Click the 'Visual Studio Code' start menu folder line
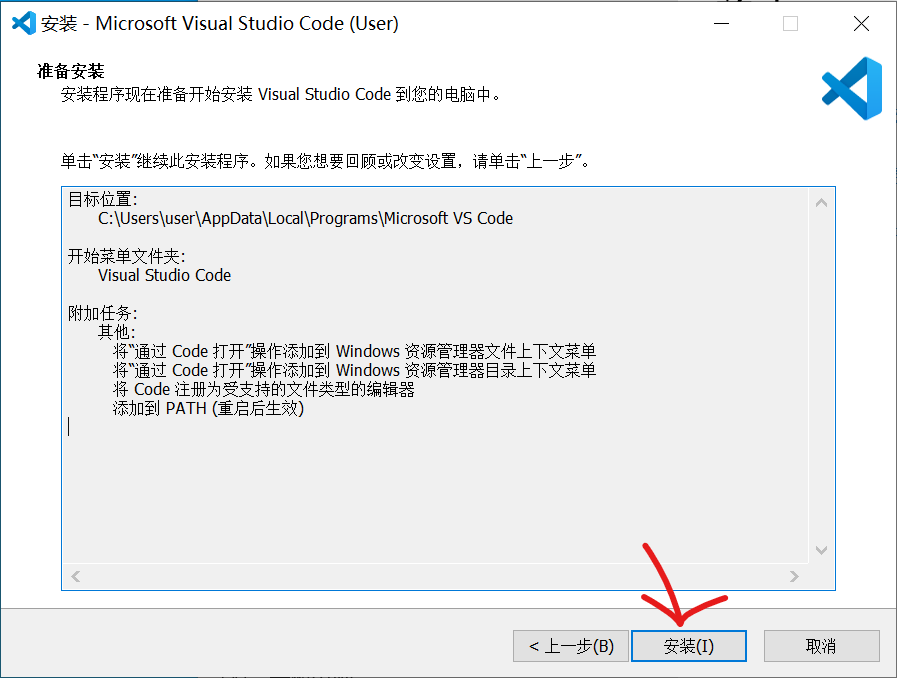 tap(164, 275)
